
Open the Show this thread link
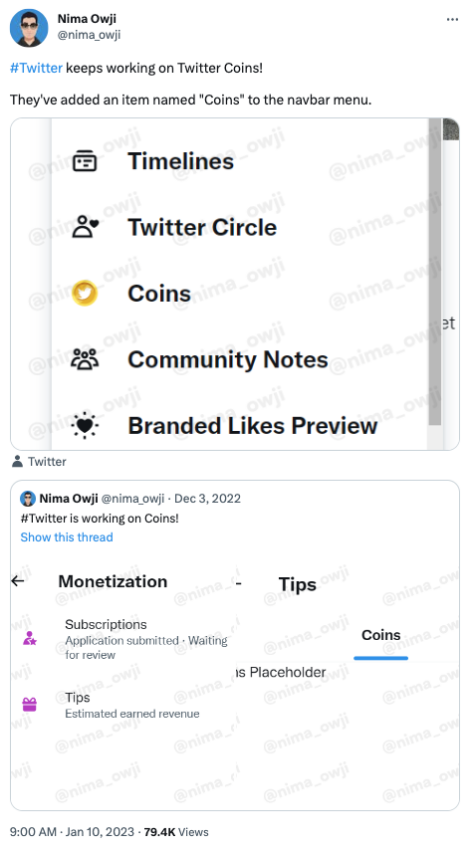pyautogui.click(x=67, y=537)
